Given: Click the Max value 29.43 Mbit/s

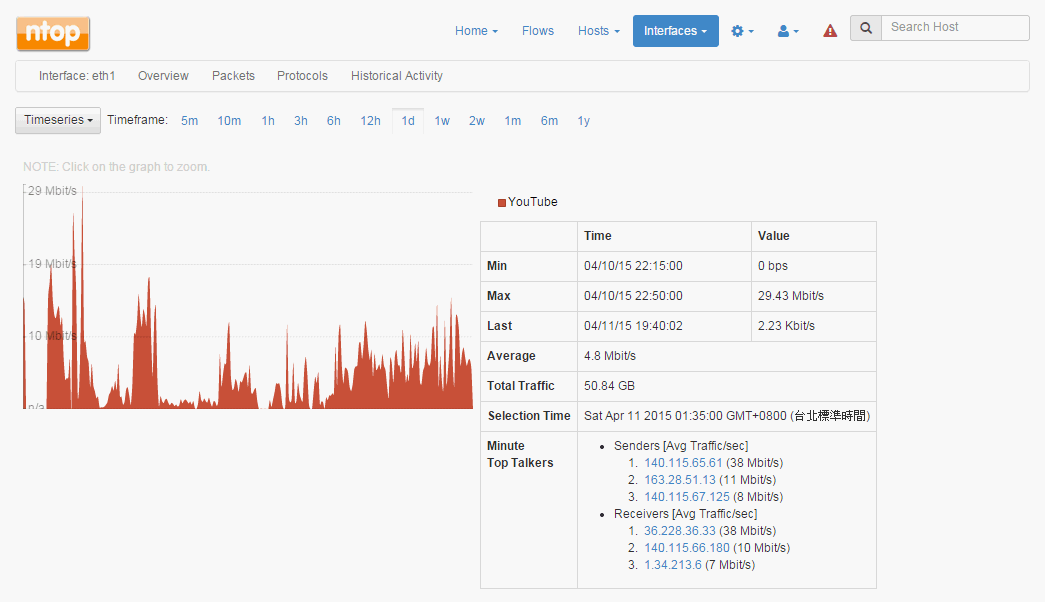Looking at the screenshot, I should tap(790, 296).
